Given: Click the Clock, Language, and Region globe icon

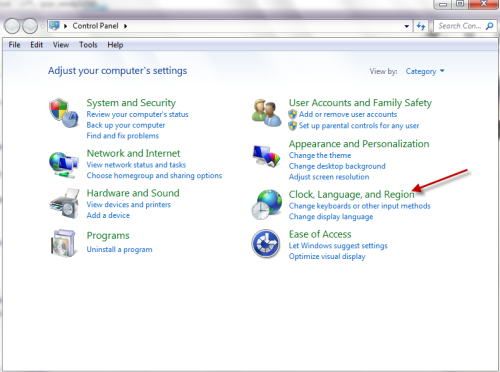Looking at the screenshot, I should point(266,204).
